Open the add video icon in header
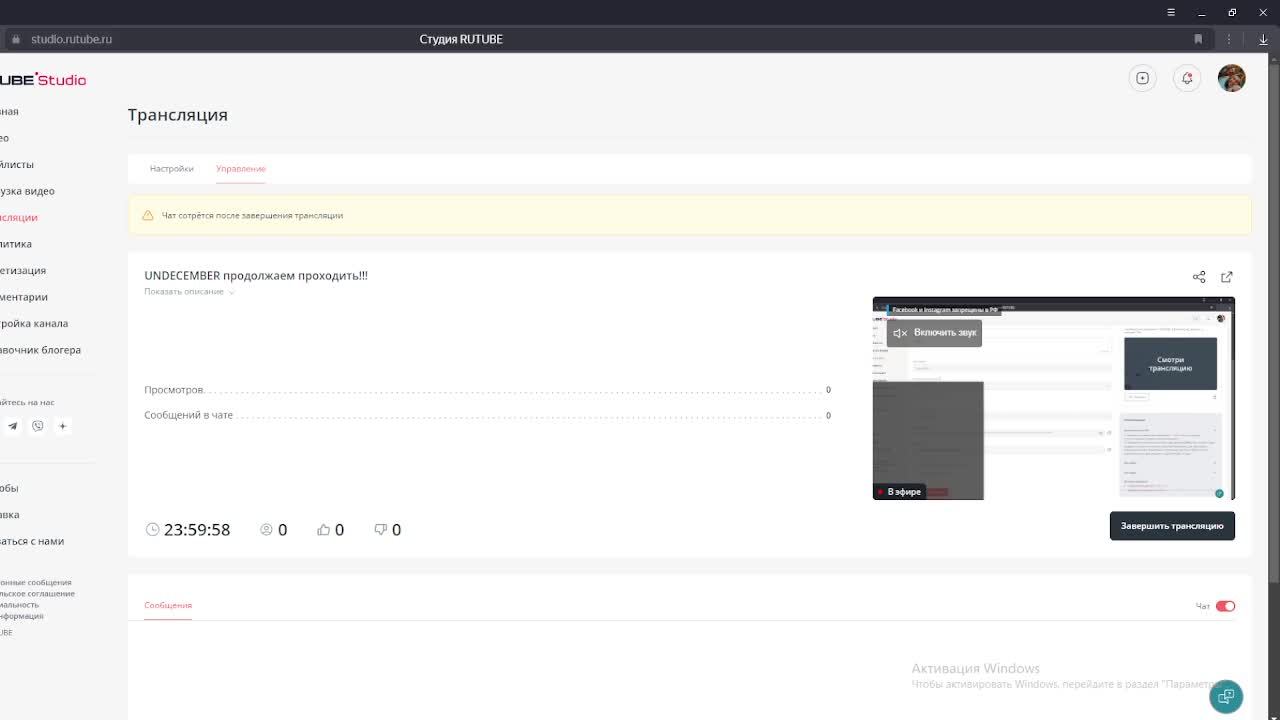 1142,78
